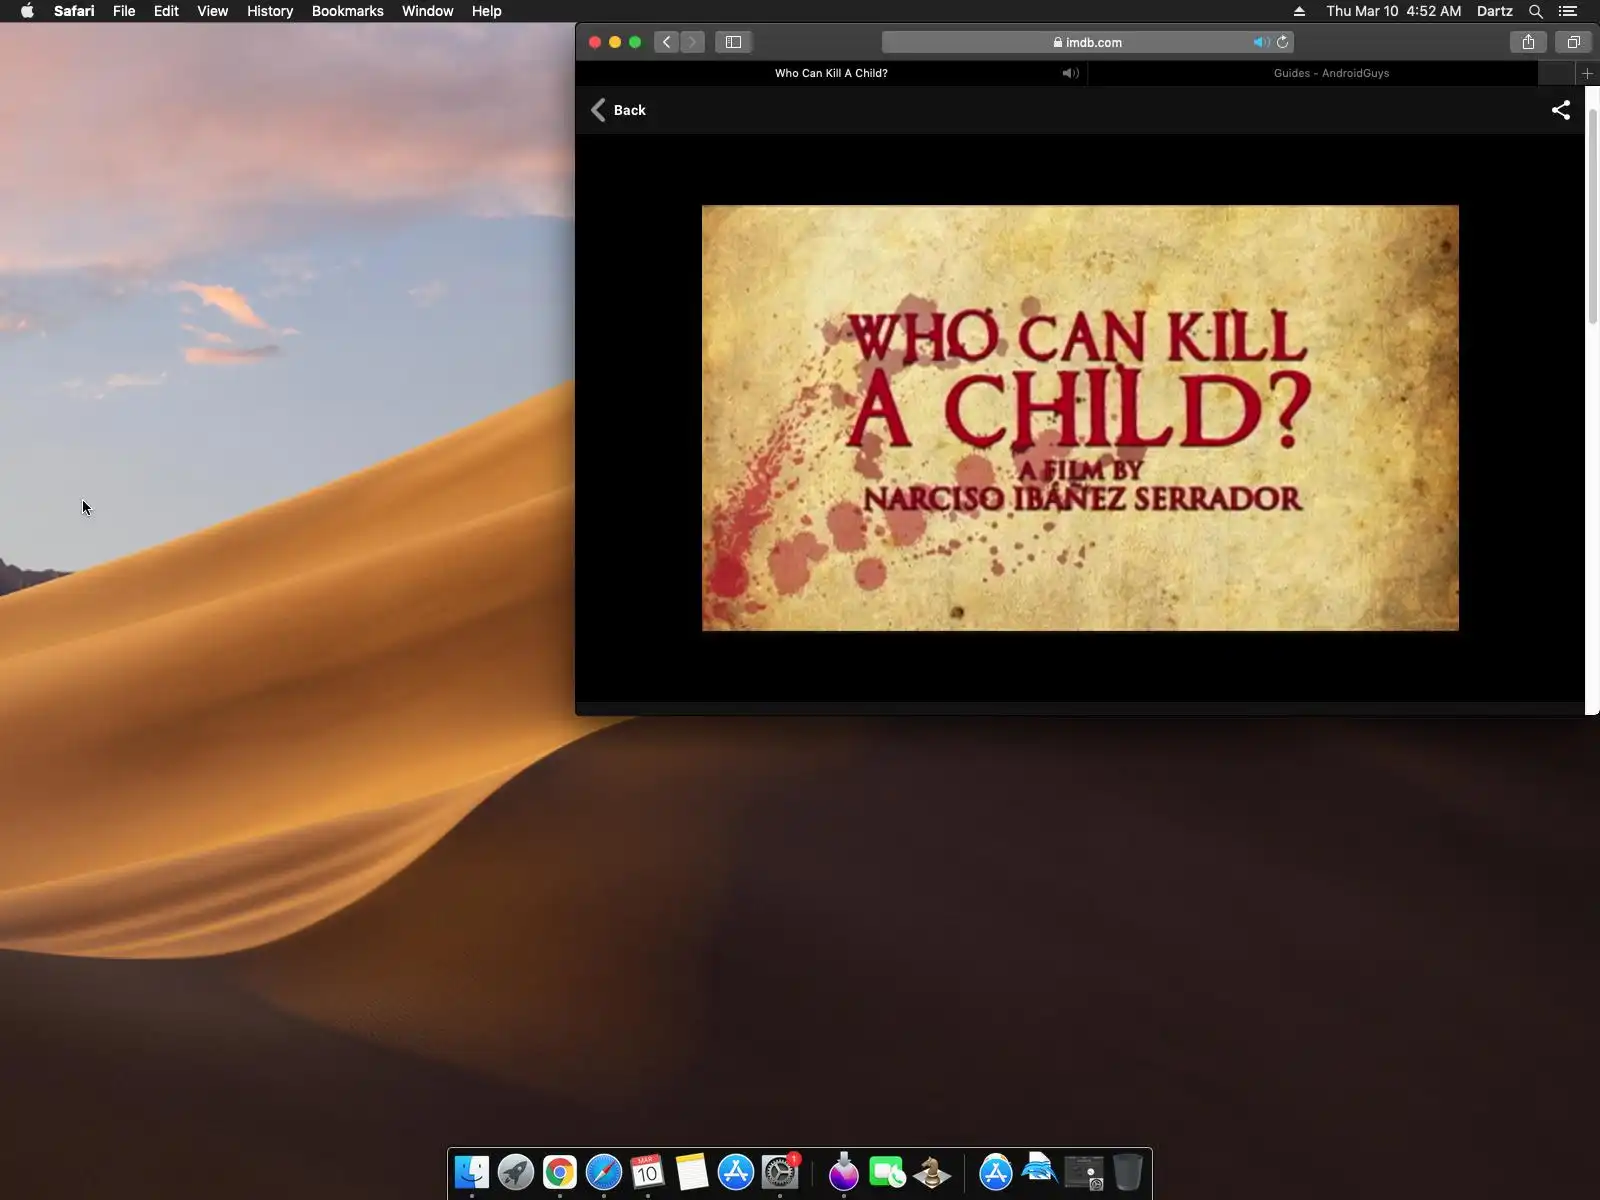Open Finder from the Dock

(x=472, y=1172)
